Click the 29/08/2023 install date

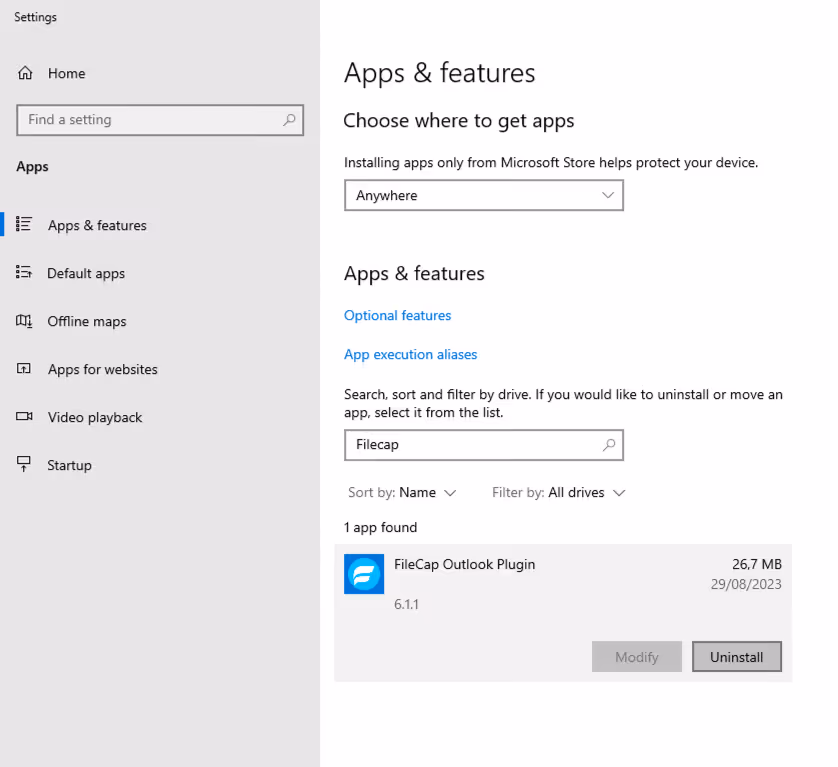(746, 584)
